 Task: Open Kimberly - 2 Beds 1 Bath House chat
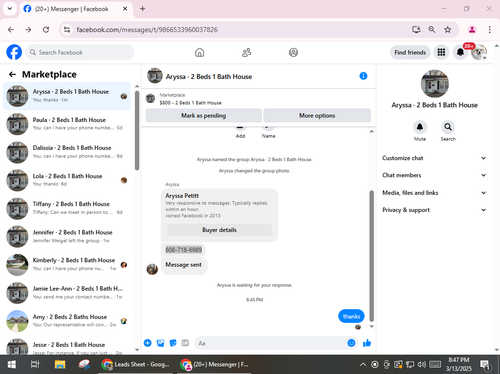[67, 265]
